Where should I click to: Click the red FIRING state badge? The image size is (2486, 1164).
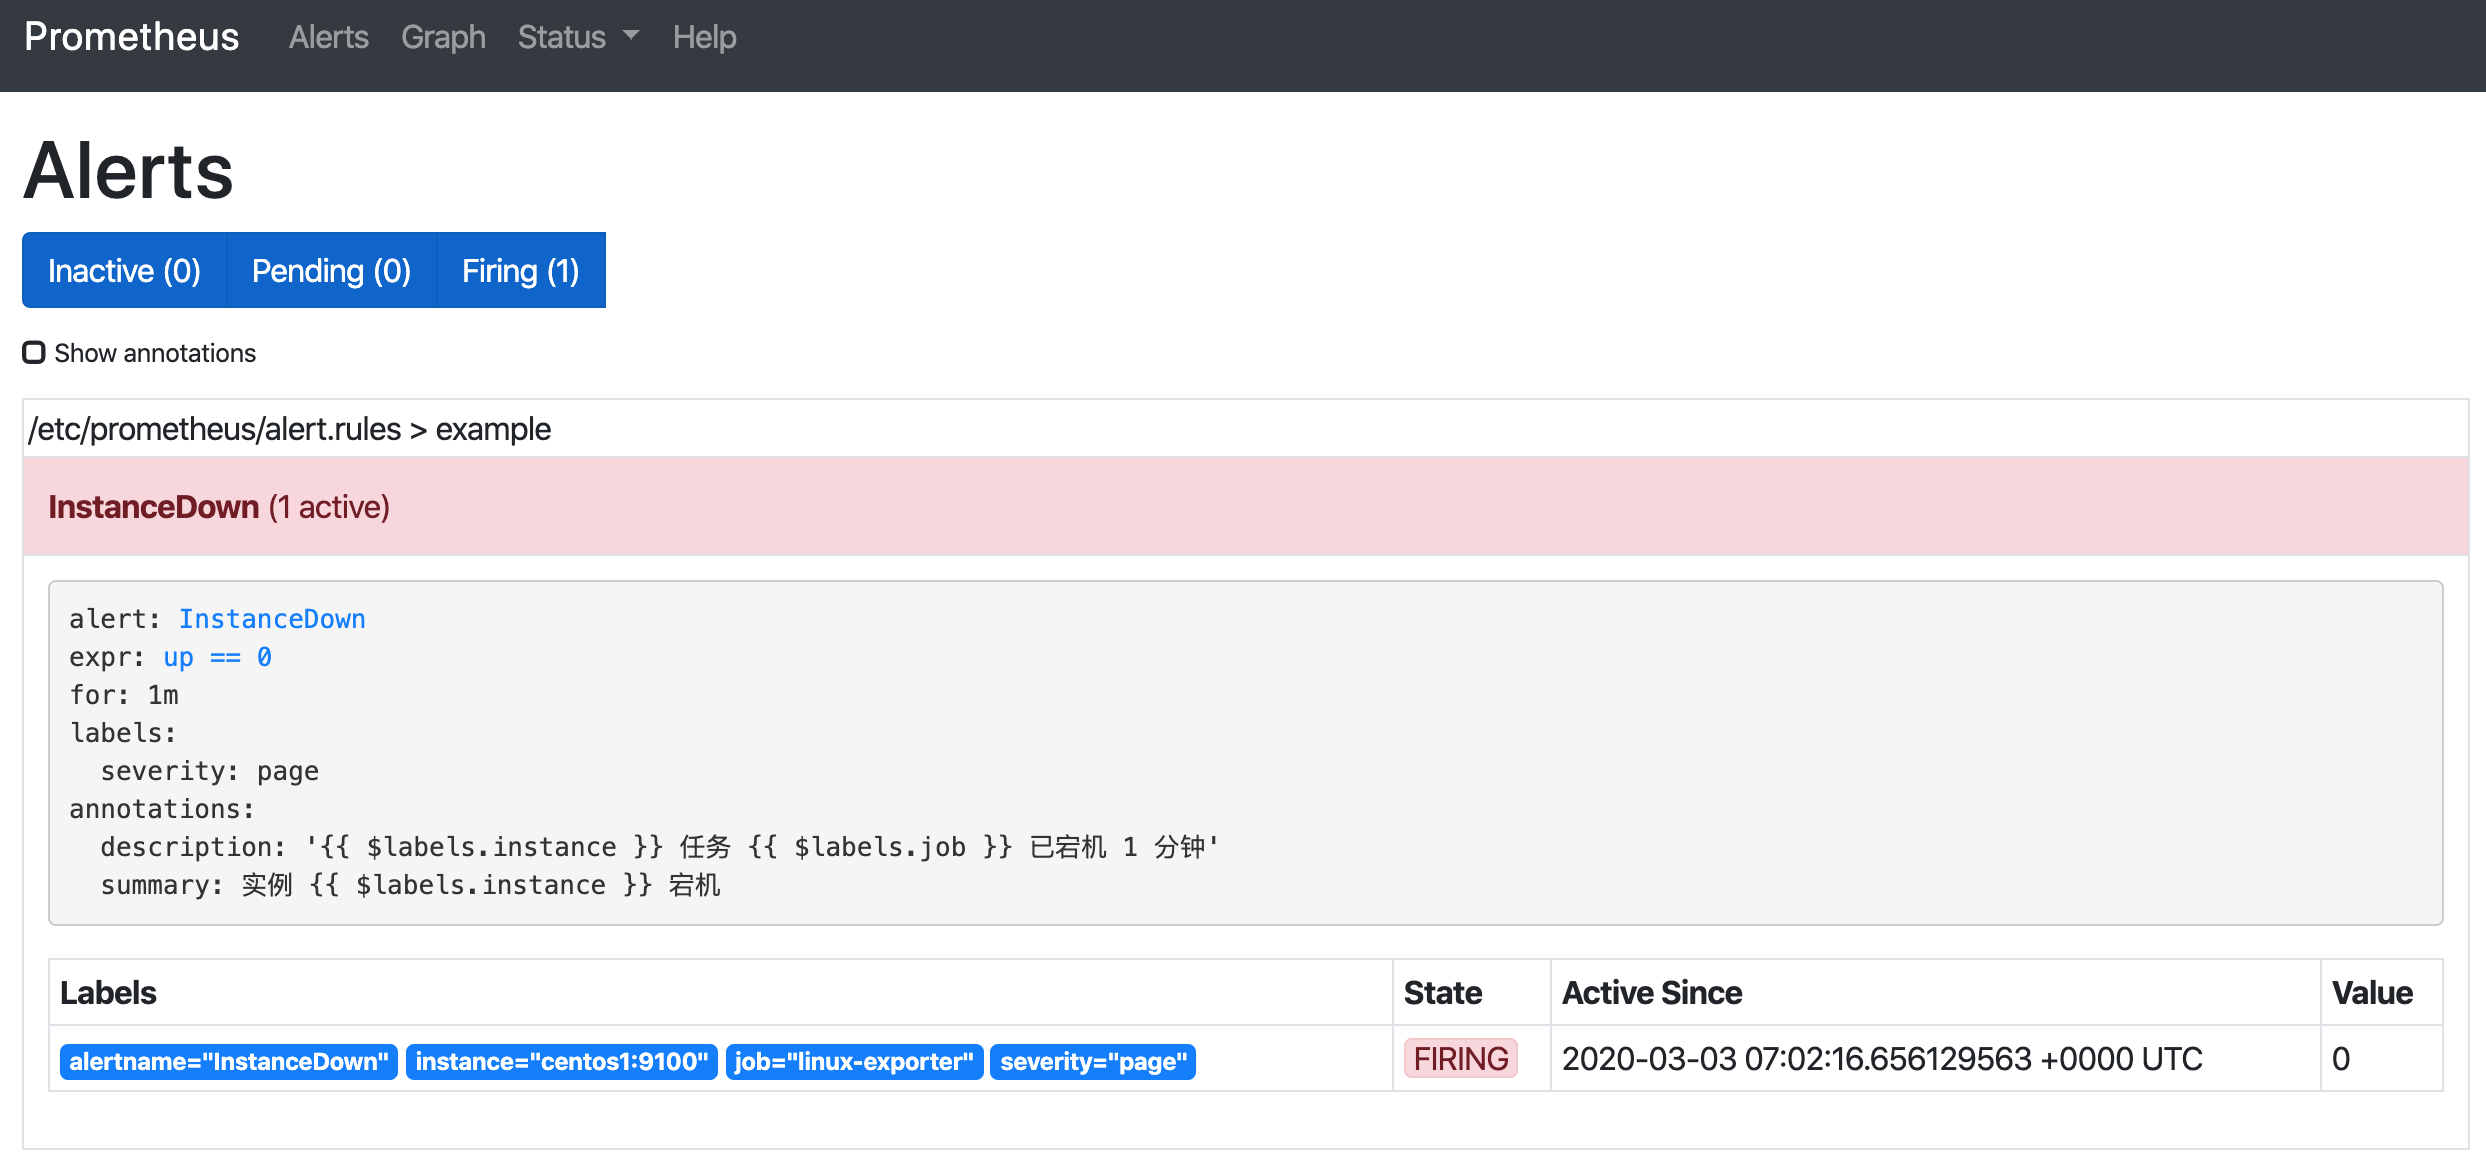(x=1460, y=1058)
